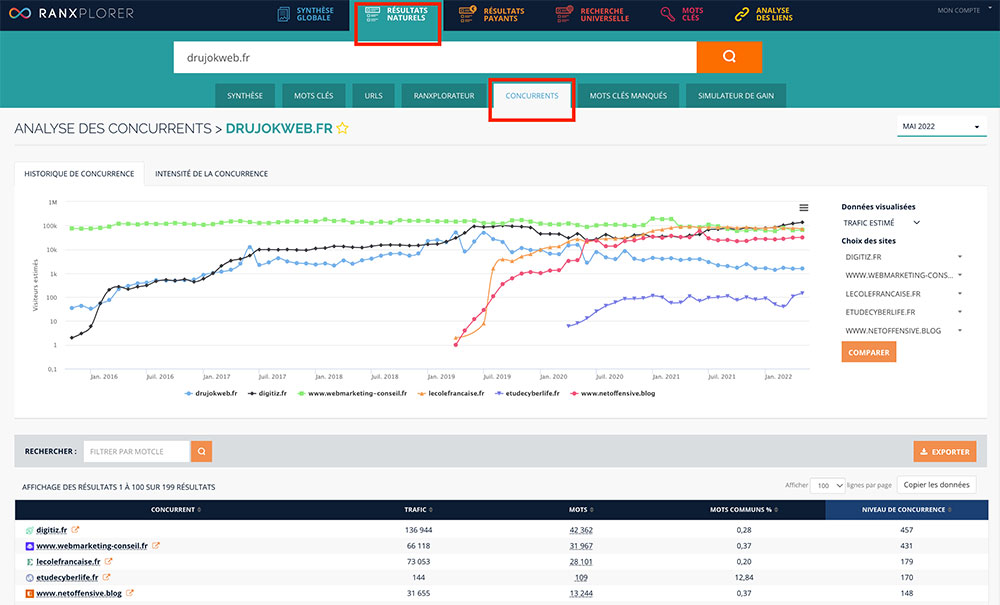Click the Comparer button
This screenshot has width=1000, height=605.
(x=869, y=352)
